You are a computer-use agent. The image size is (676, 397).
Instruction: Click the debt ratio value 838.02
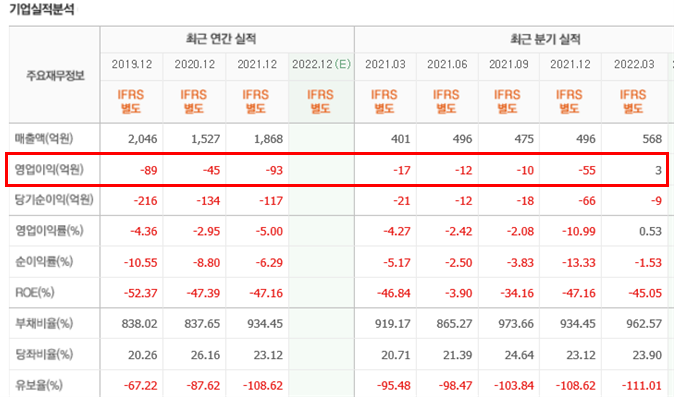(x=139, y=324)
